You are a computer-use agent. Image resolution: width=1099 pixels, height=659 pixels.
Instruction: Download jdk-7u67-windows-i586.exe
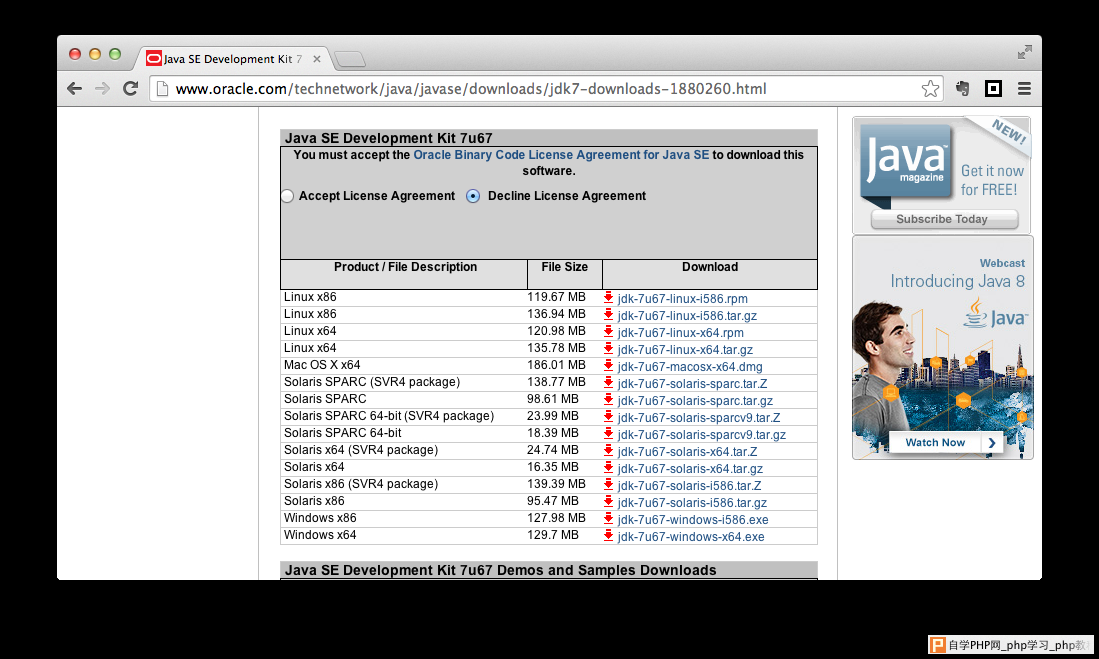pyautogui.click(x=692, y=519)
